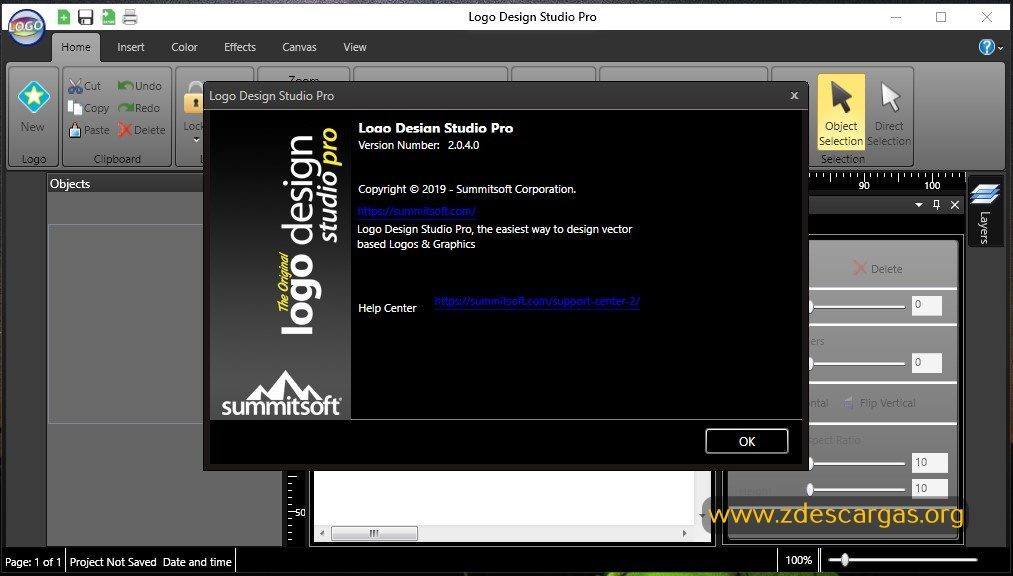
Task: Click Flip Vertical in properties panel
Action: pos(880,403)
